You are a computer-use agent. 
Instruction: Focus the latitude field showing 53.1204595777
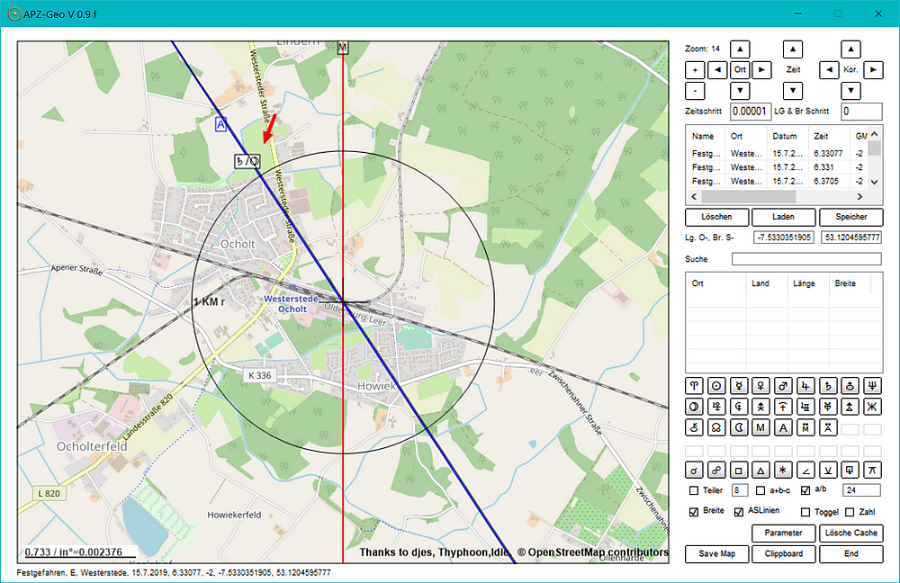coord(851,238)
